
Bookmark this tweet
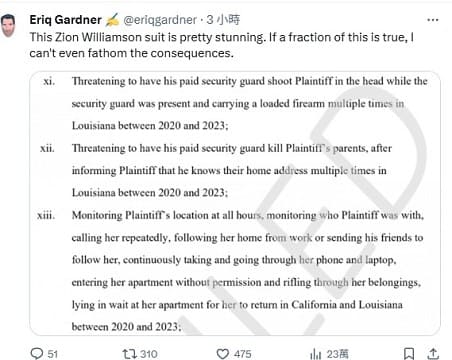coord(409,353)
